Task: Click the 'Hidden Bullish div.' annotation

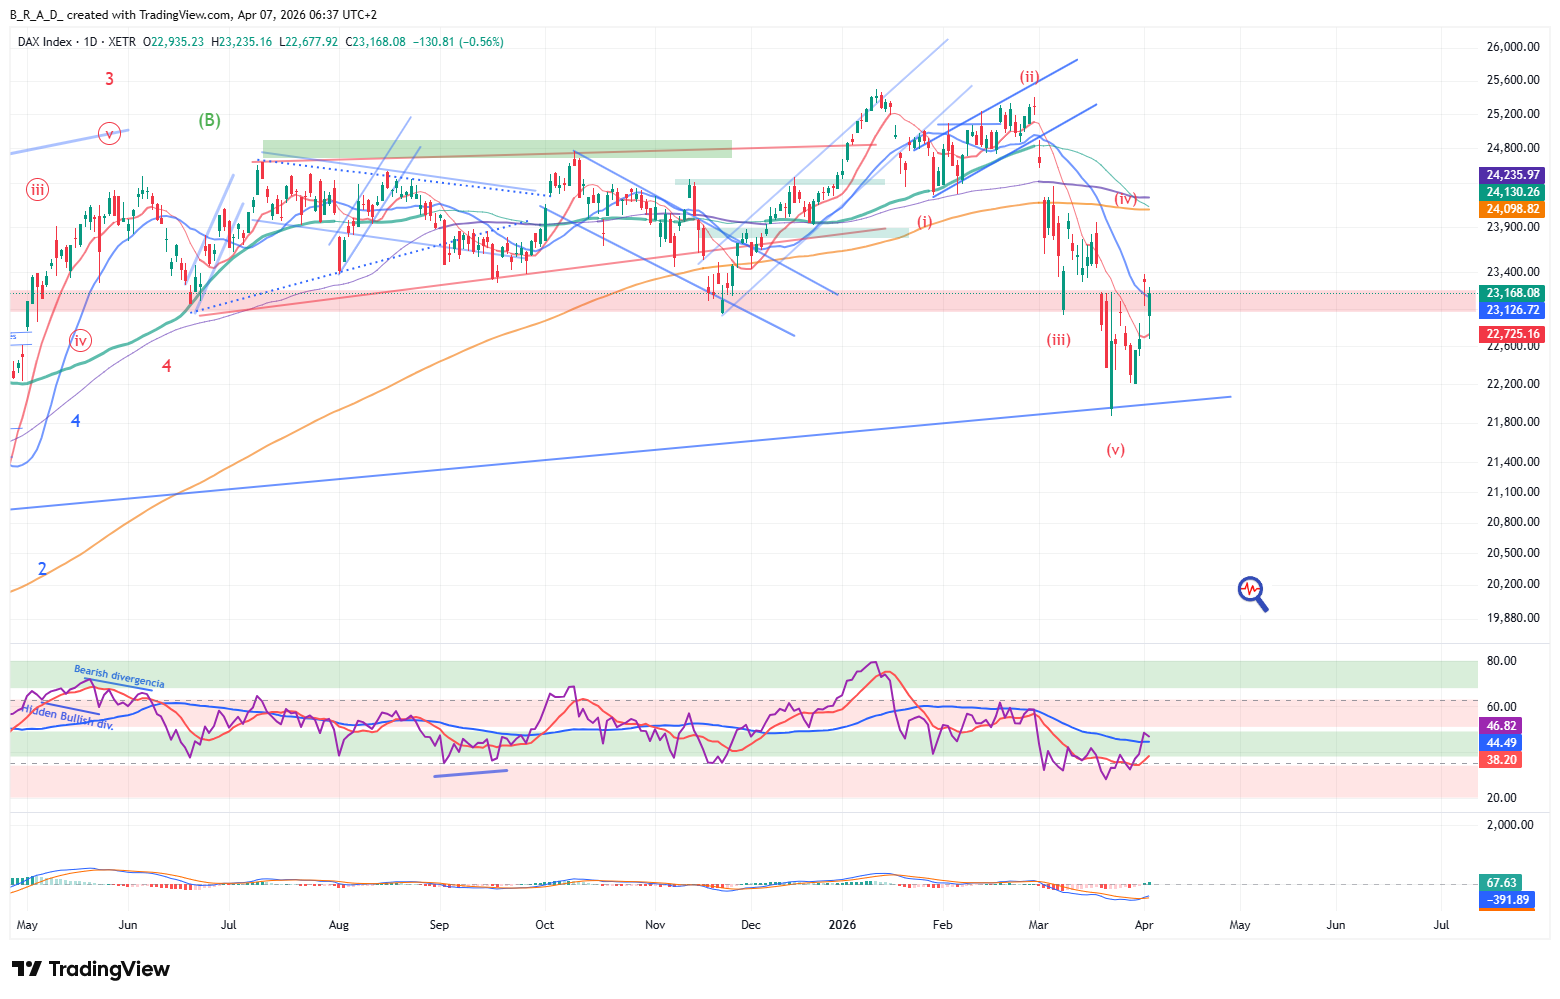Action: [x=67, y=716]
